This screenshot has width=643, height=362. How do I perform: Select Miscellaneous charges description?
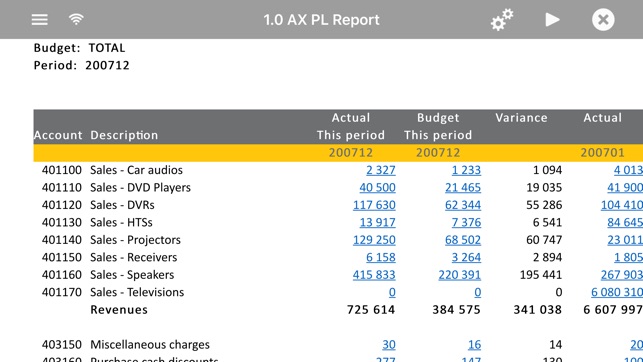[x=150, y=344]
